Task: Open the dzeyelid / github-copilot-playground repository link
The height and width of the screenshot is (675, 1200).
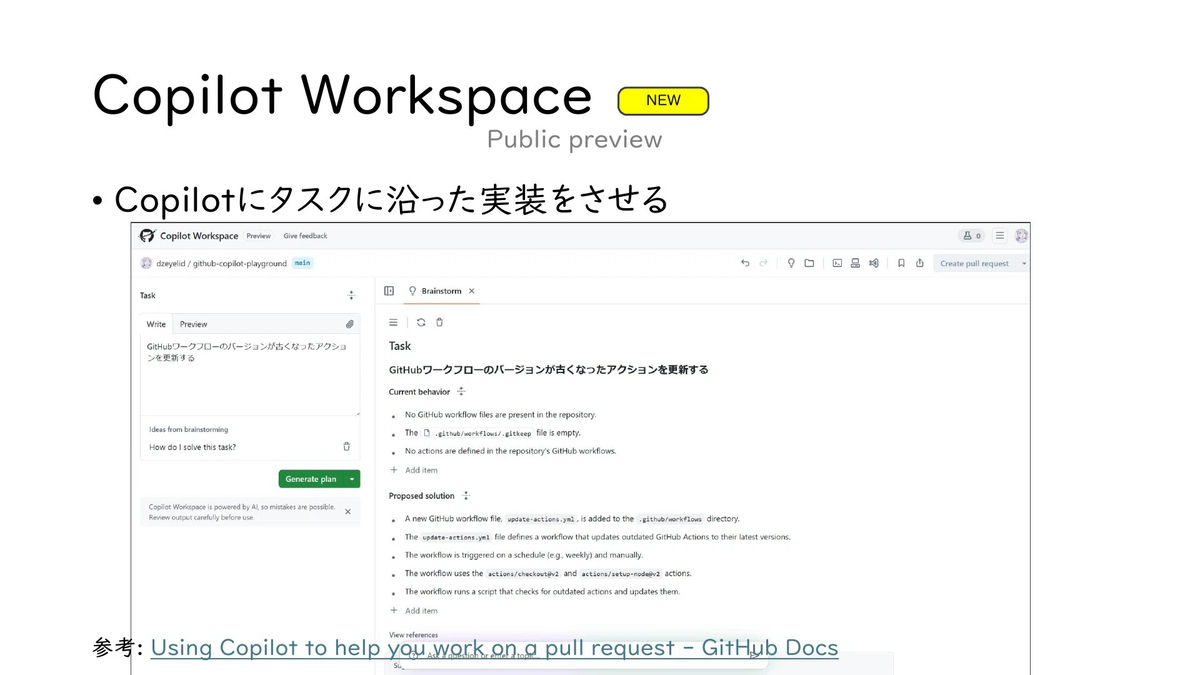Action: click(221, 263)
